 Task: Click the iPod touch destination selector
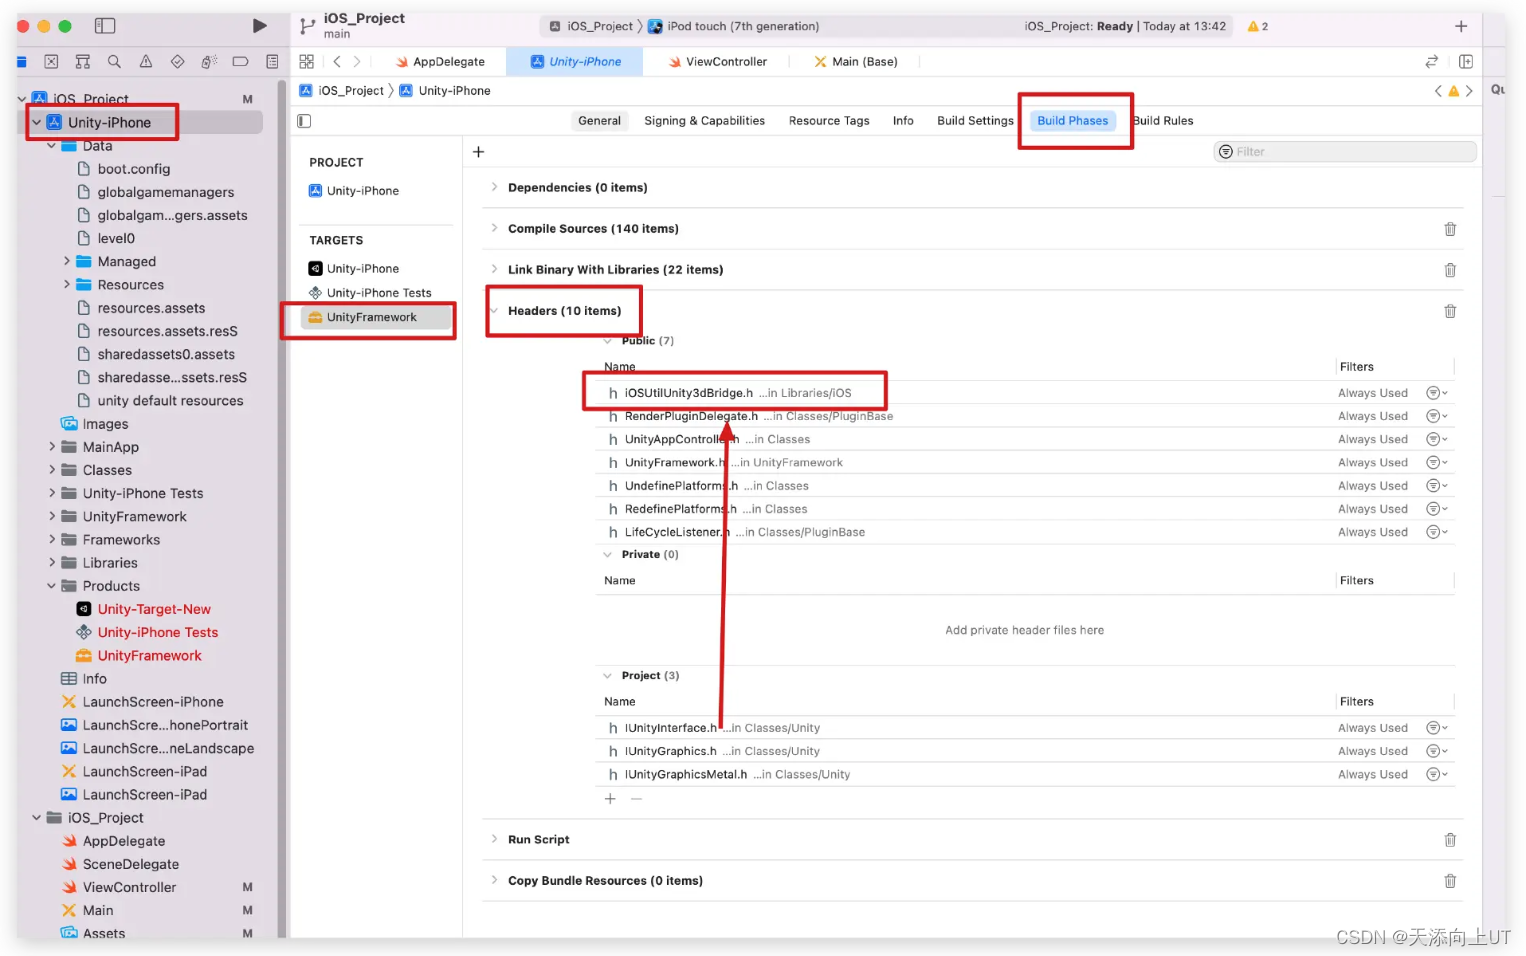coord(733,27)
